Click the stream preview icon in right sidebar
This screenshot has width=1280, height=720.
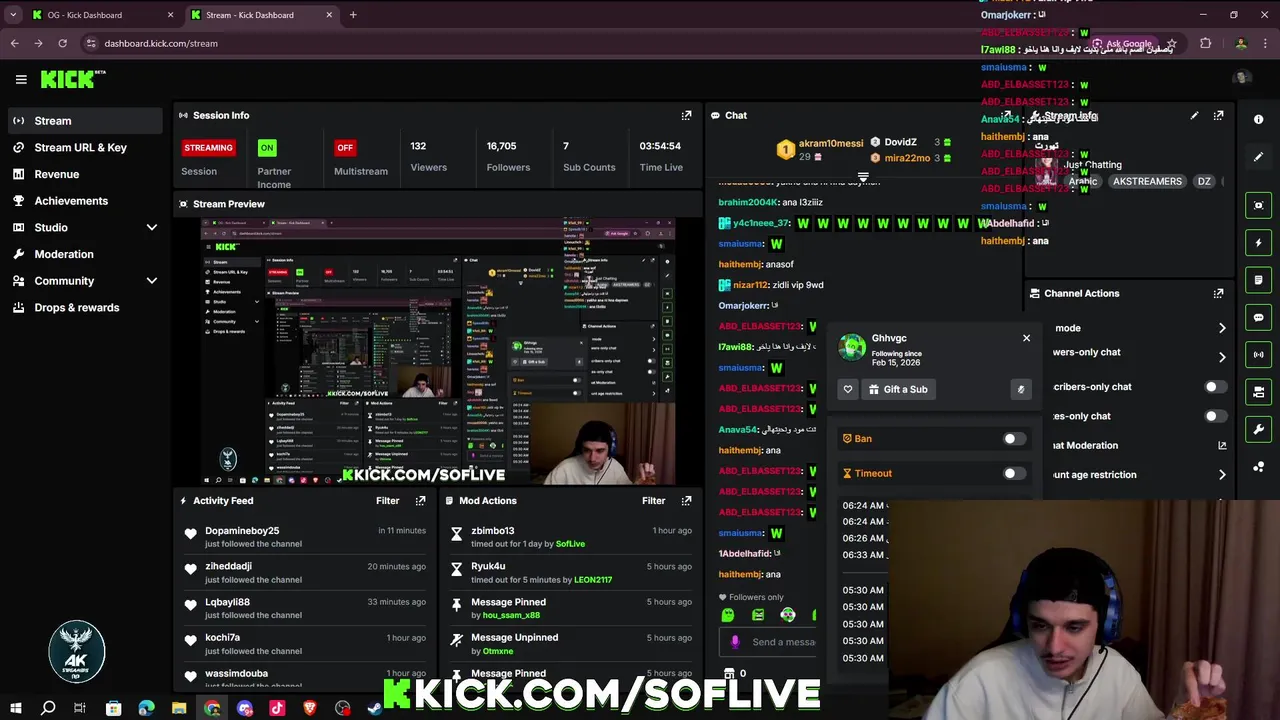point(1258,205)
